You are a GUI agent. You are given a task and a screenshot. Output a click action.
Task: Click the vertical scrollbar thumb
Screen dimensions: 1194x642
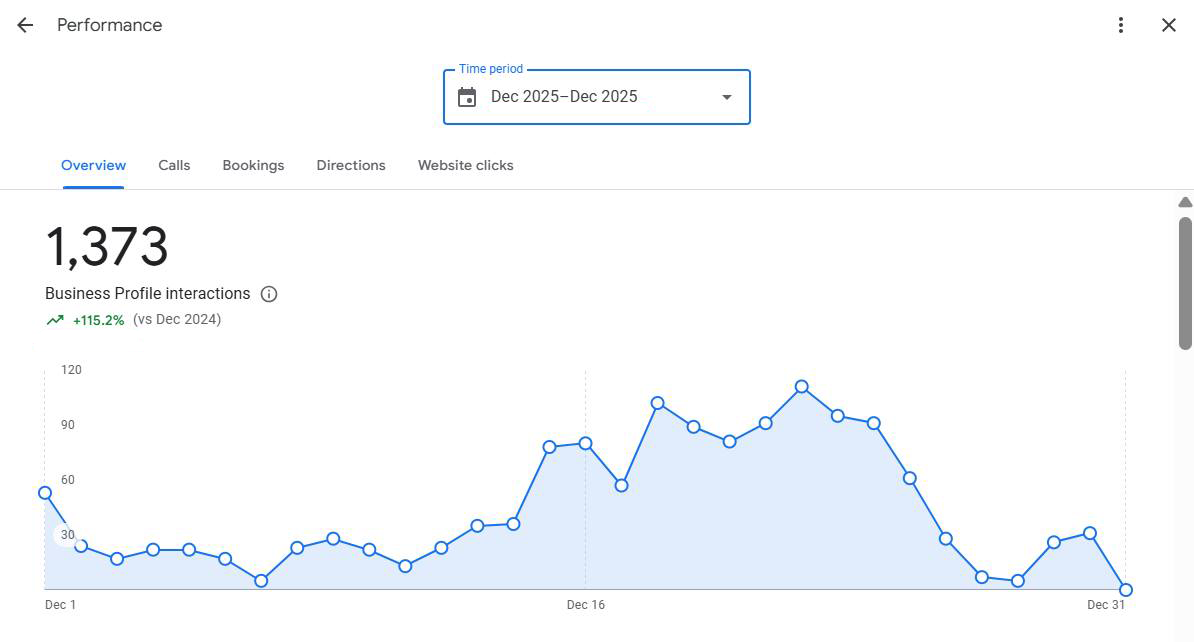coord(1185,282)
